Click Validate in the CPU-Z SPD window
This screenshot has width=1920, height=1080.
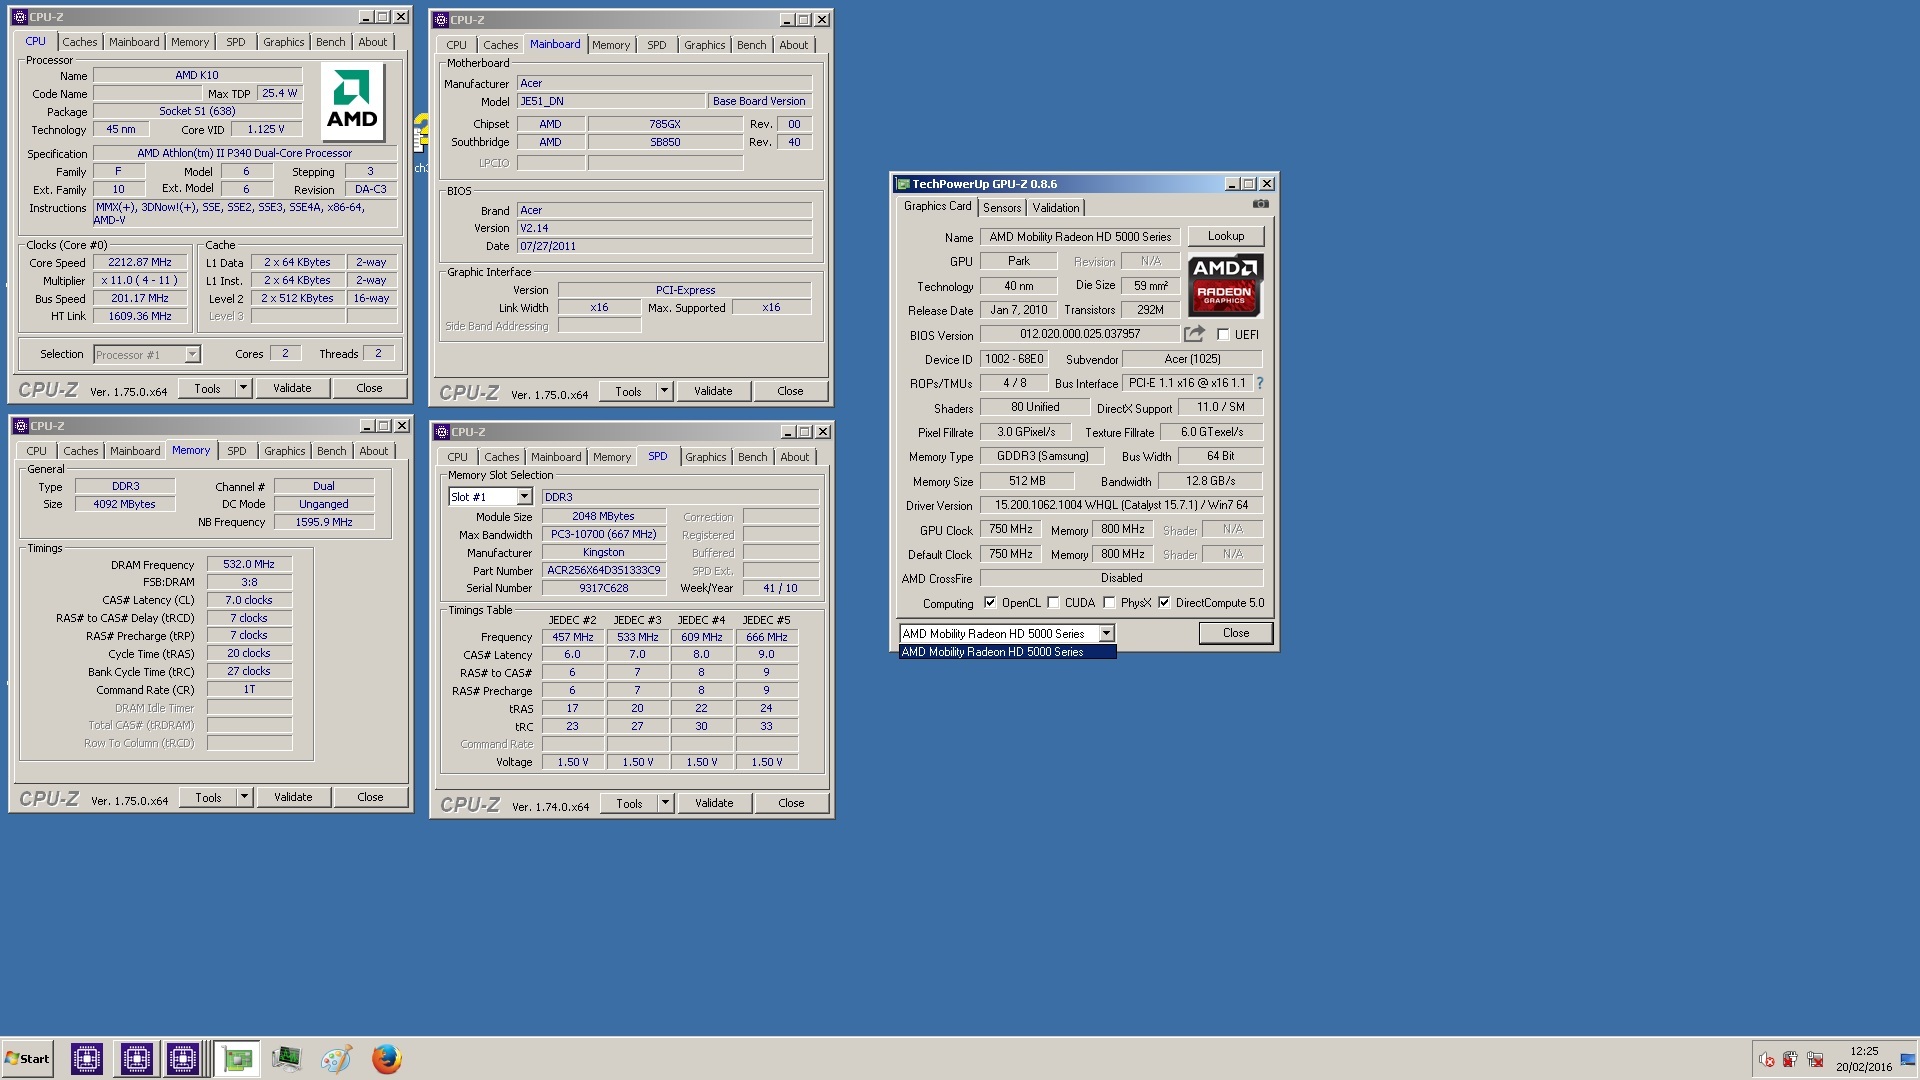(x=714, y=803)
